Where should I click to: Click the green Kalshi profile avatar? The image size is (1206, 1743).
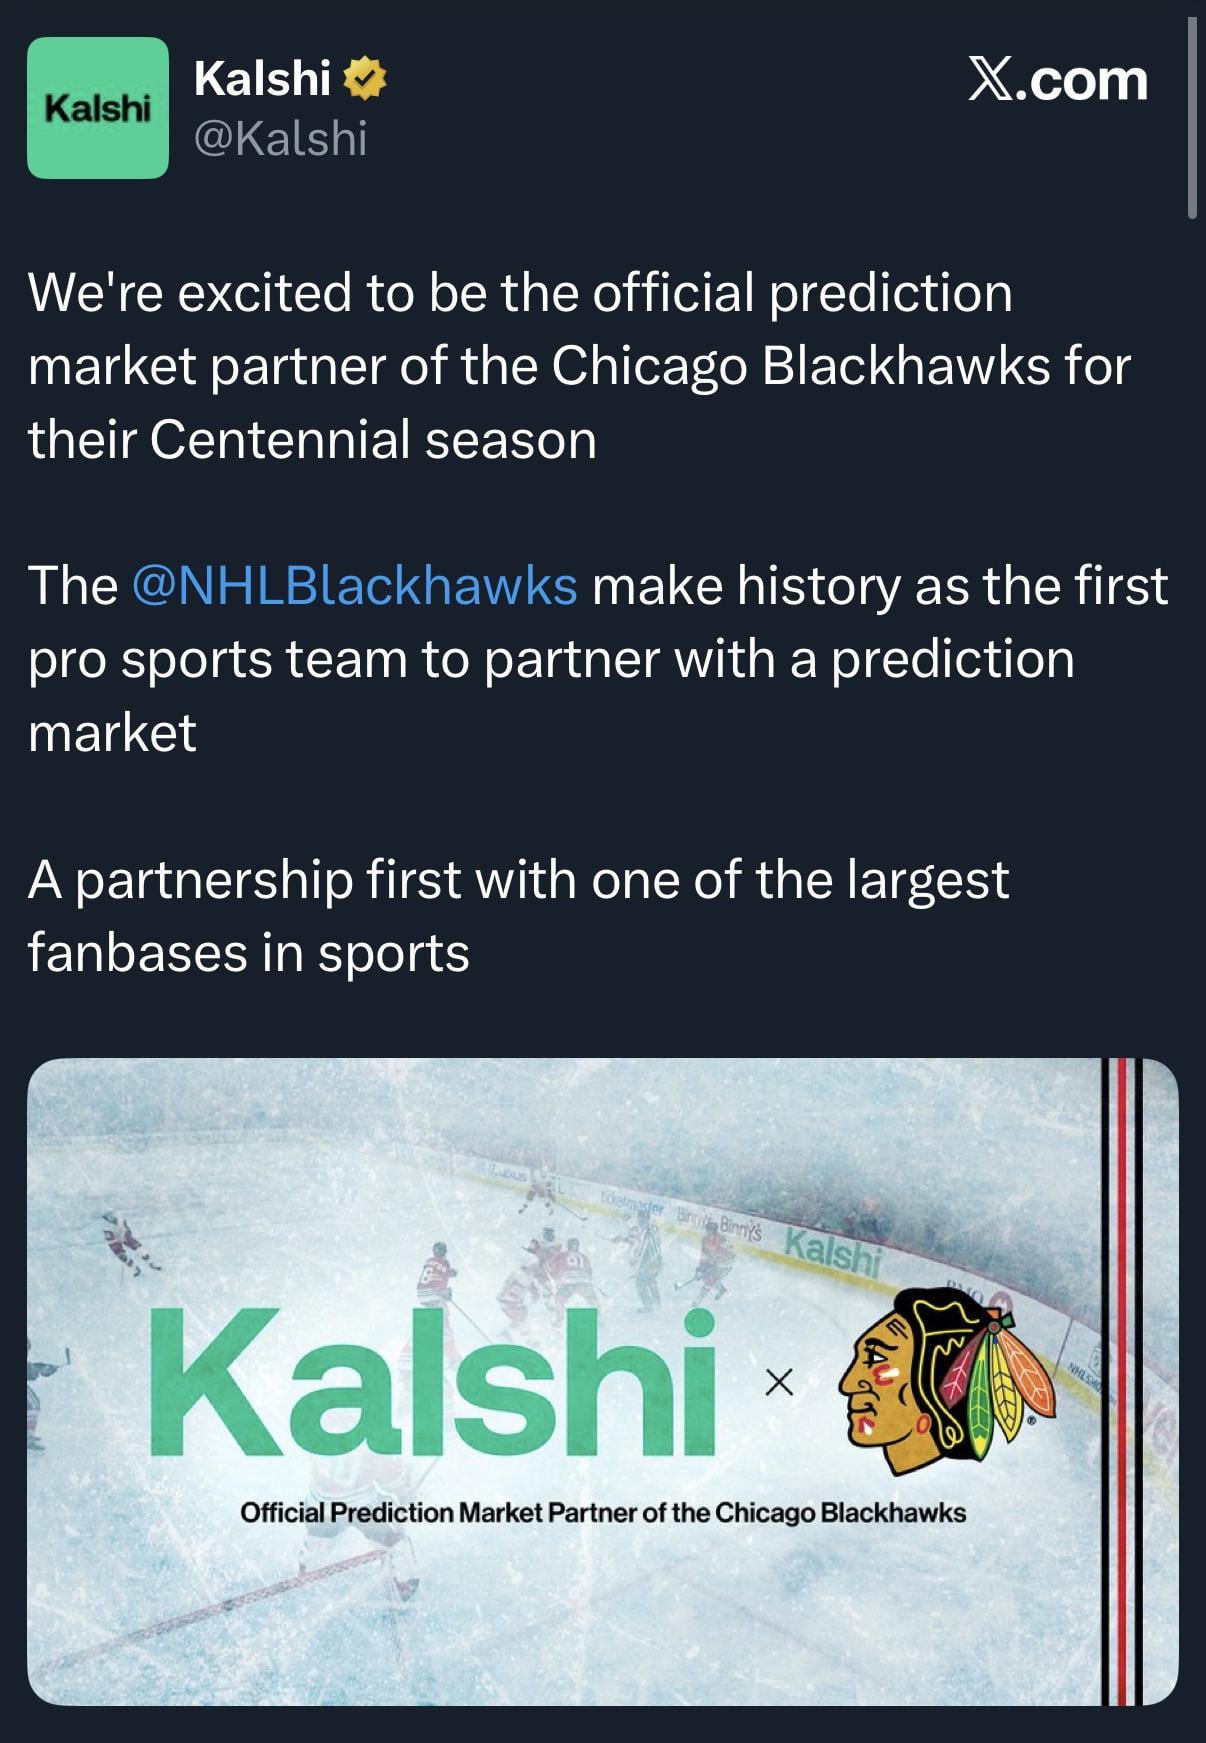(x=97, y=108)
